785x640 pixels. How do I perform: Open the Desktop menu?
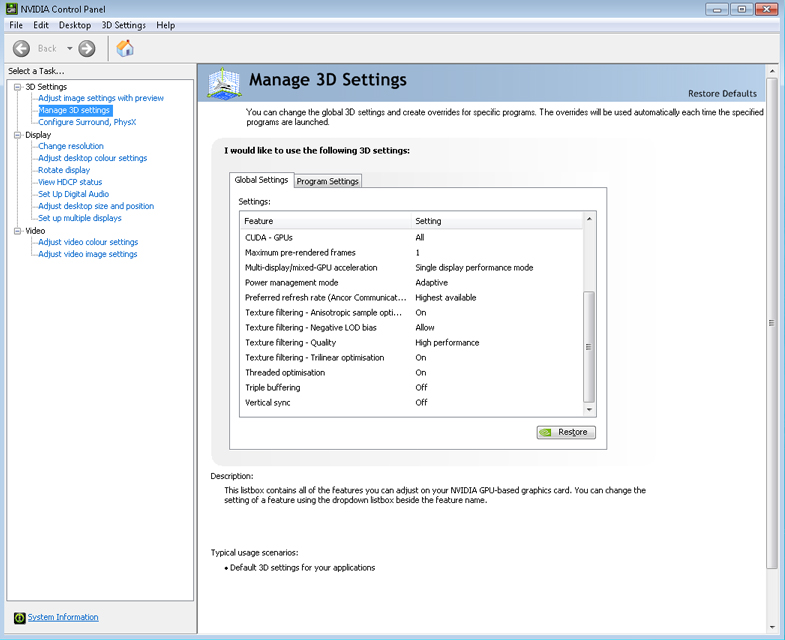click(x=75, y=25)
